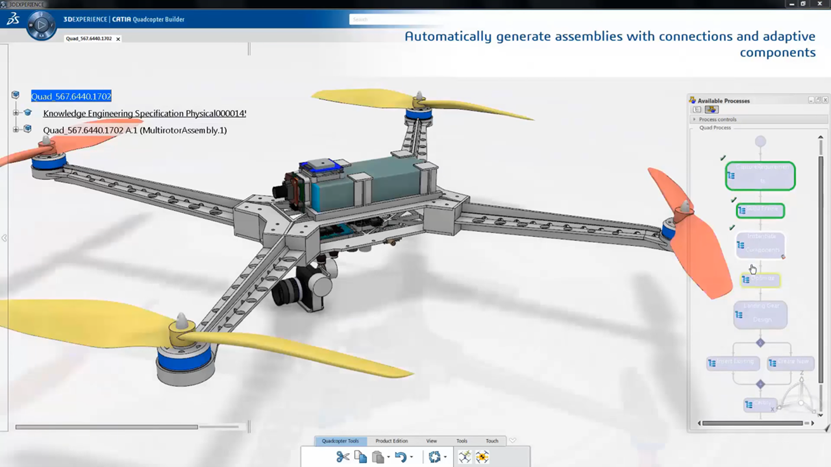Viewport: 831px width, 467px height.
Task: Click the favorites heart next to tabs
Action: (512, 440)
